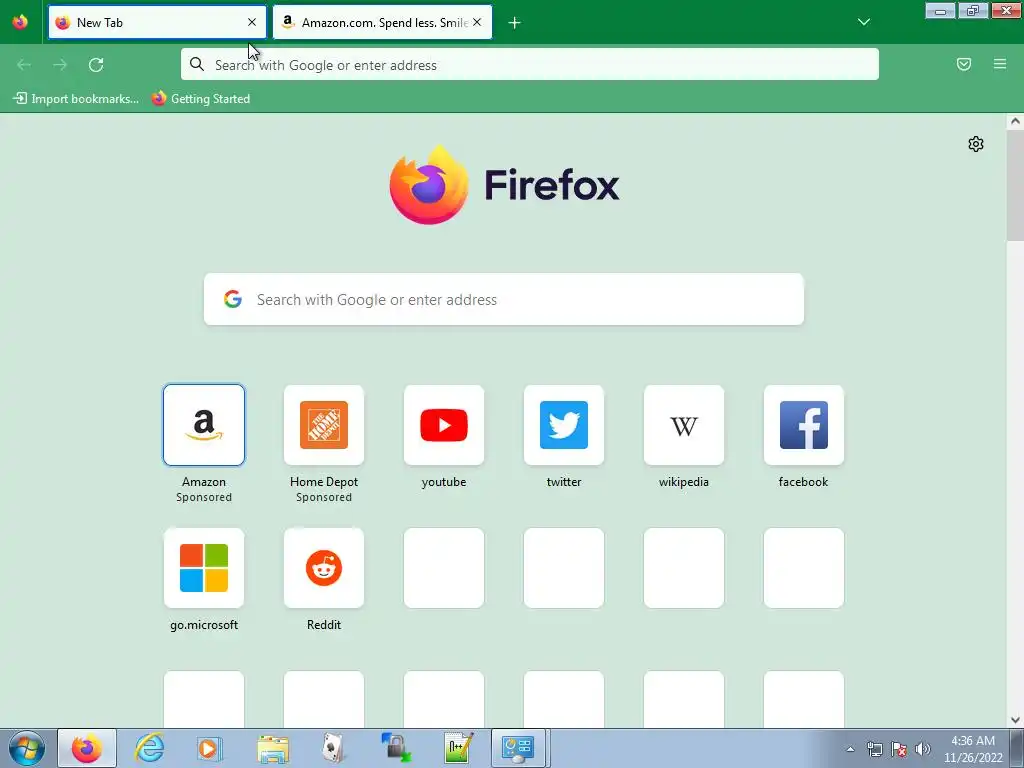This screenshot has height=768, width=1024.
Task: Click the back navigation arrow
Action: tap(24, 65)
